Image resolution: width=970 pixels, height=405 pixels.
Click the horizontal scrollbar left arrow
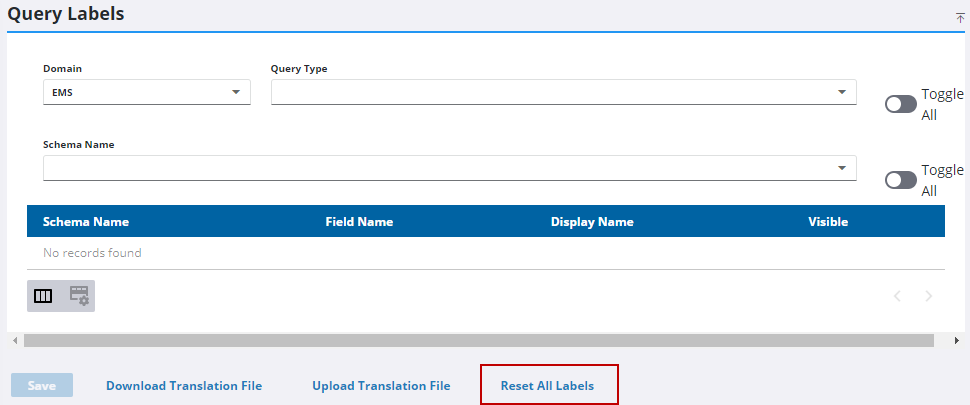(14, 341)
